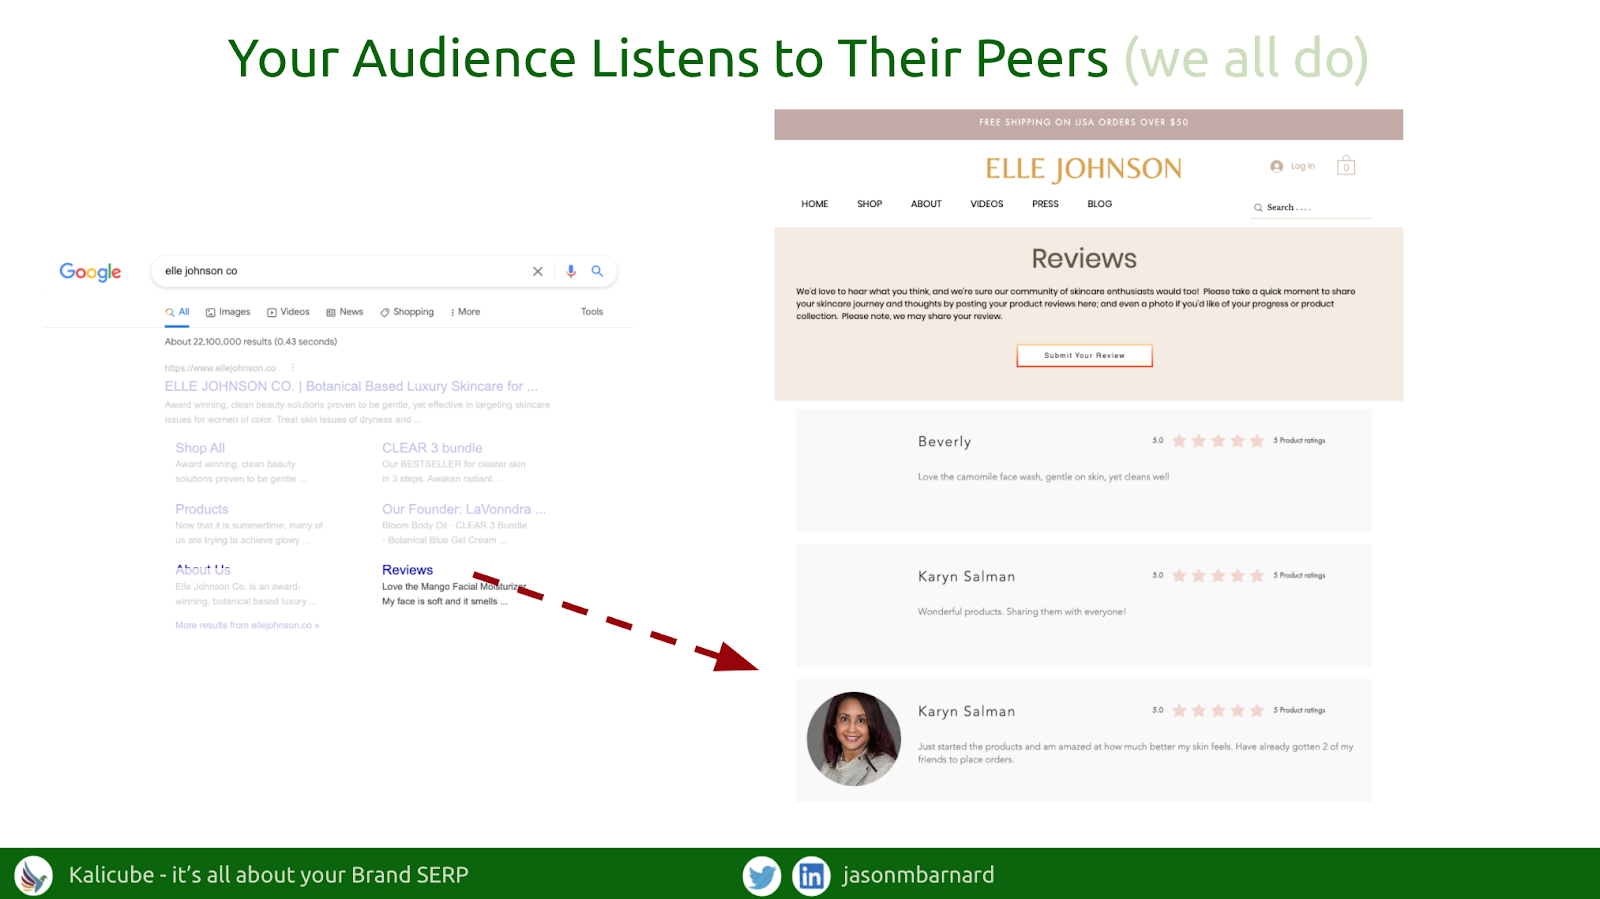Start voice search with microphone icon
Screen dimensions: 1600x899
tap(571, 271)
